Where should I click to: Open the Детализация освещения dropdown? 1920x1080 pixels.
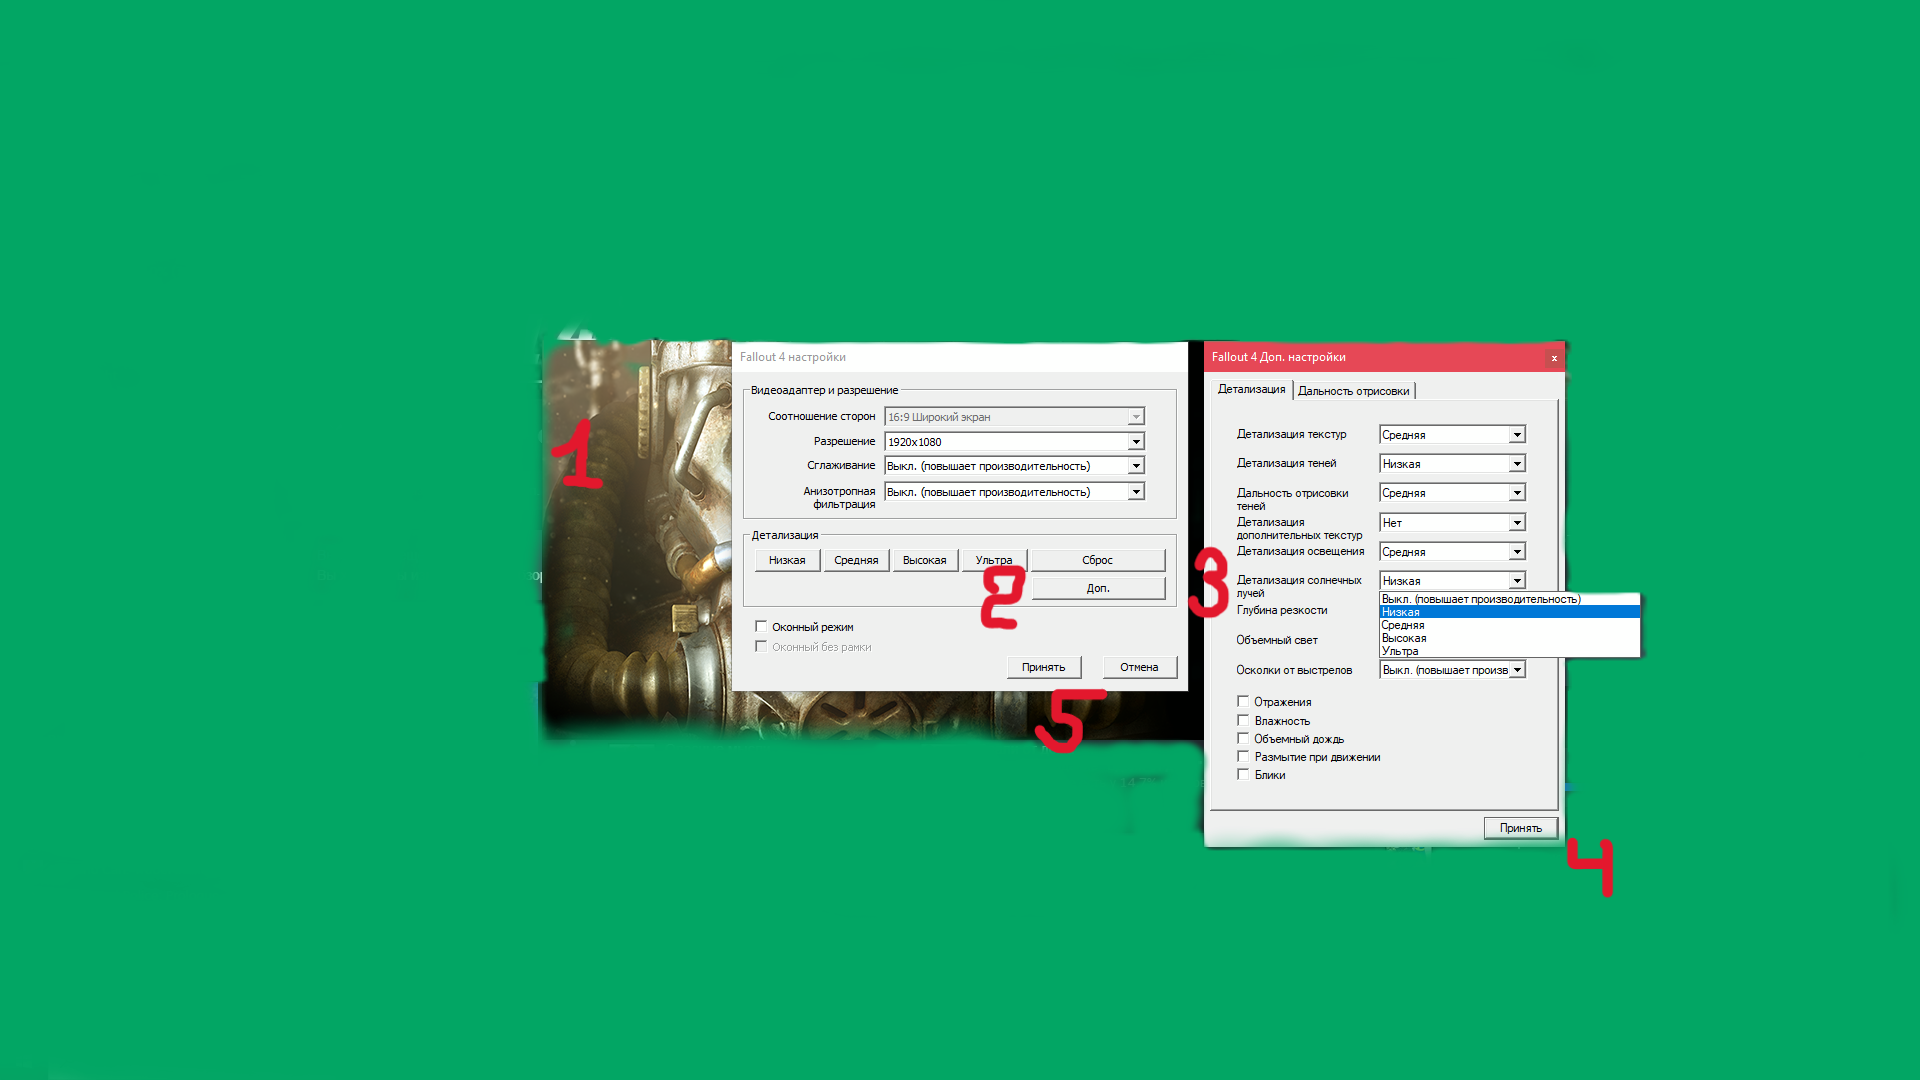tap(1452, 552)
